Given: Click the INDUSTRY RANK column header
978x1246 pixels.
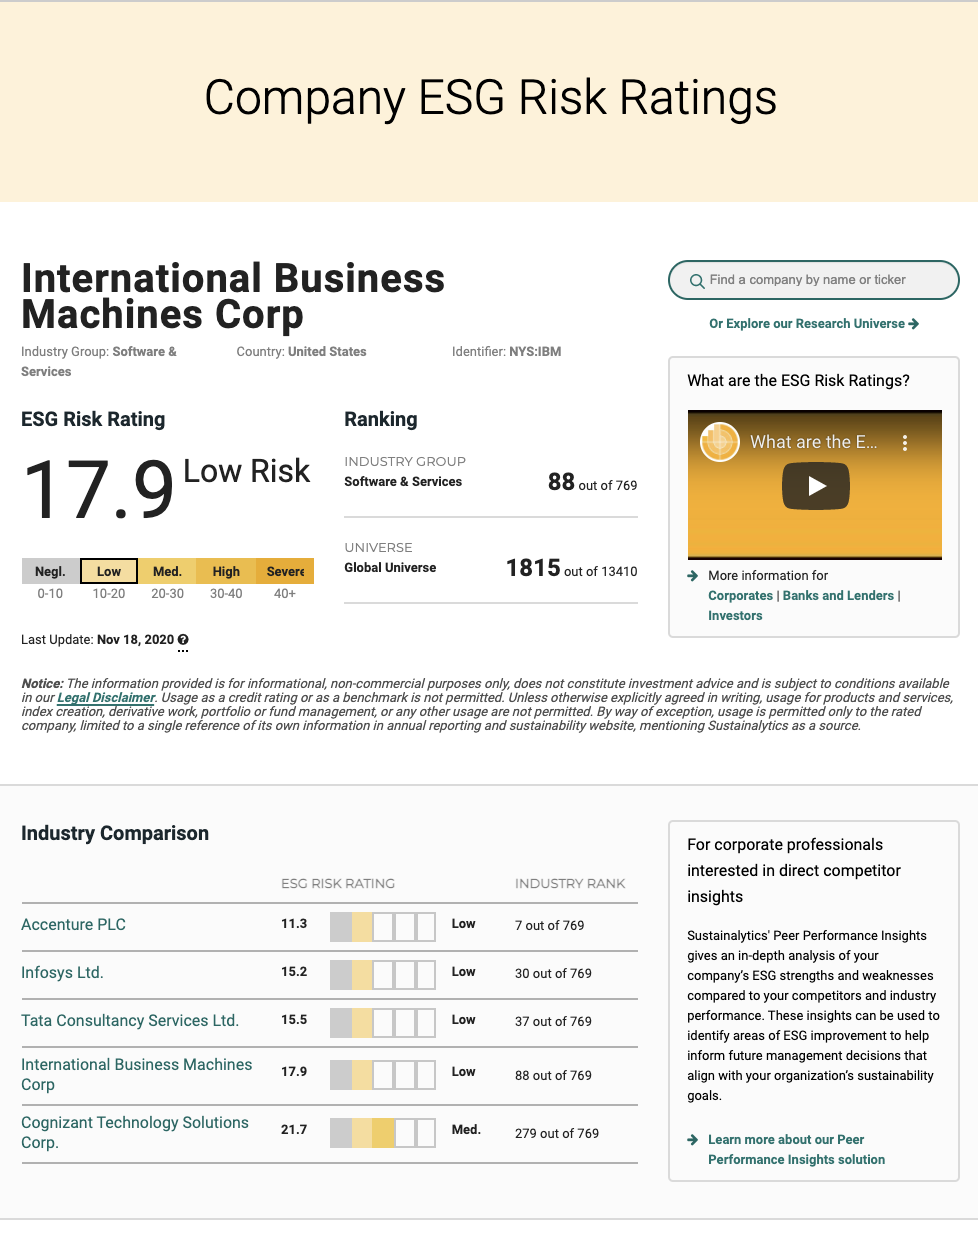Looking at the screenshot, I should [x=570, y=884].
